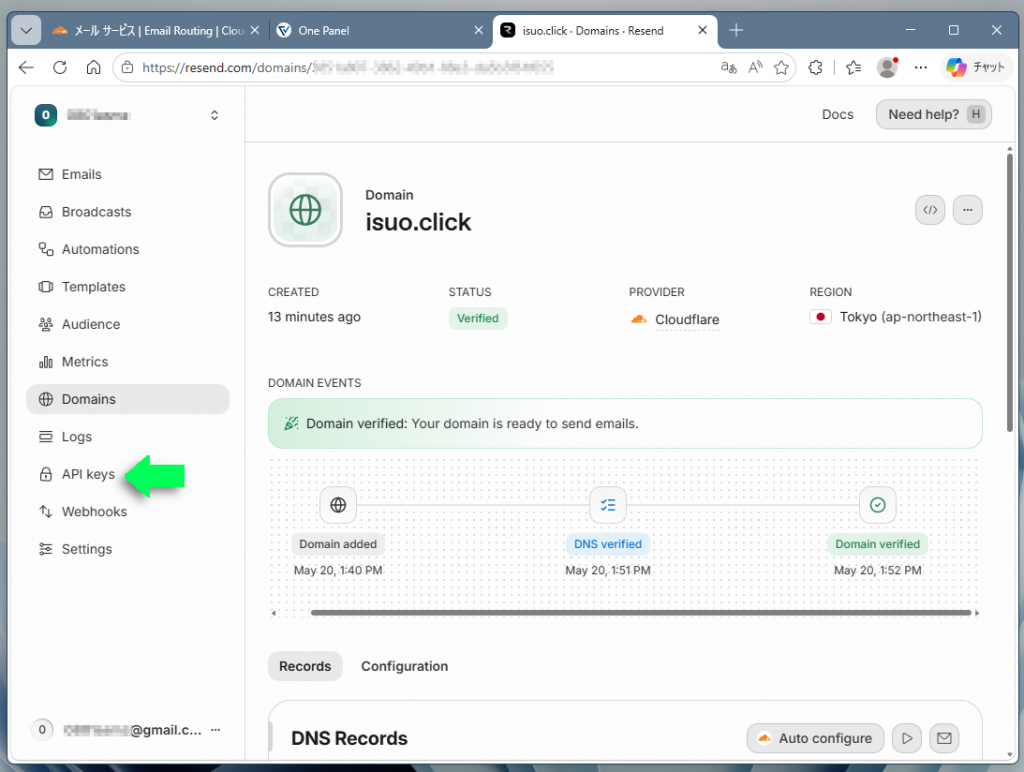
Task: Open the domain more options menu
Action: click(x=967, y=210)
